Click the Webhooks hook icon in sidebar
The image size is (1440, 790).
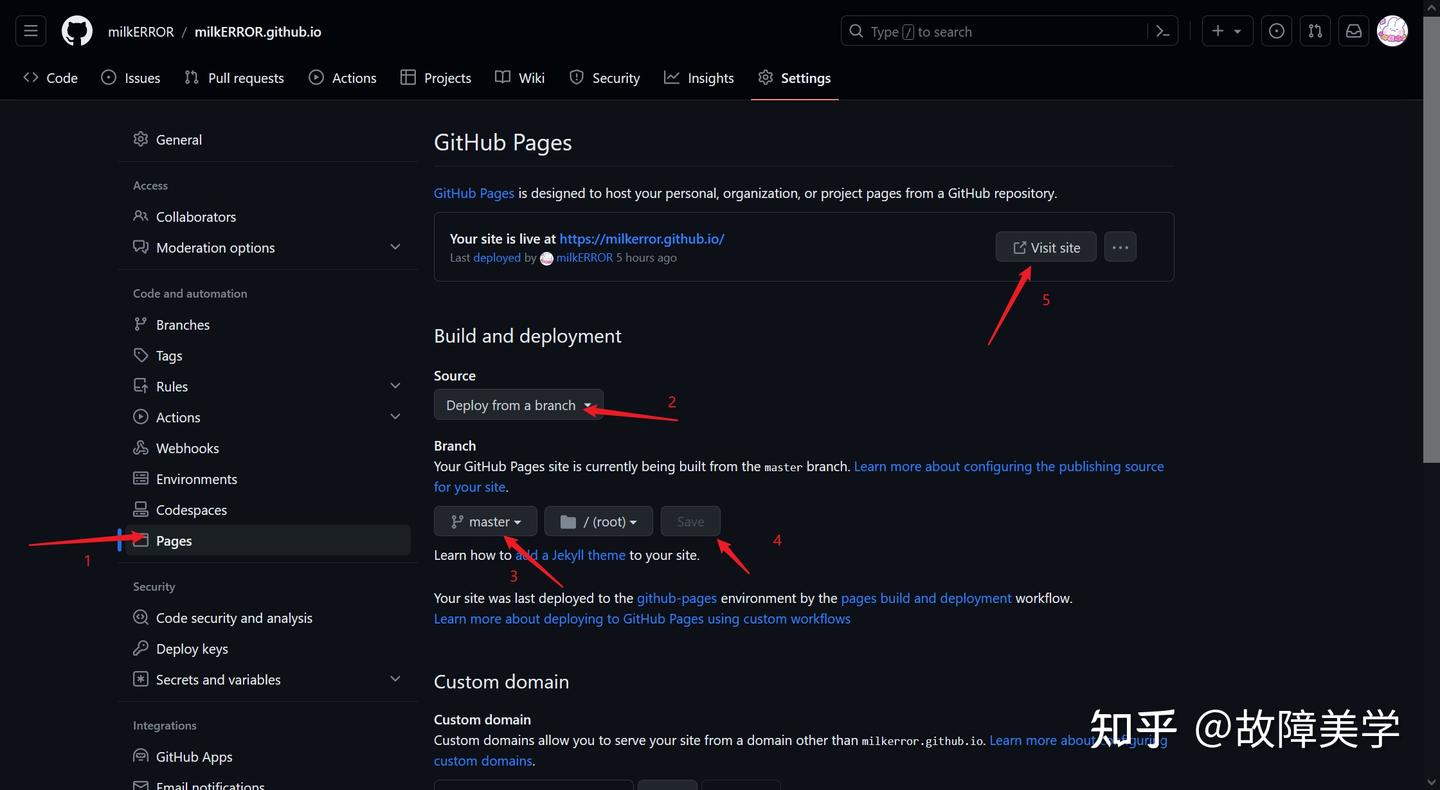click(x=141, y=447)
